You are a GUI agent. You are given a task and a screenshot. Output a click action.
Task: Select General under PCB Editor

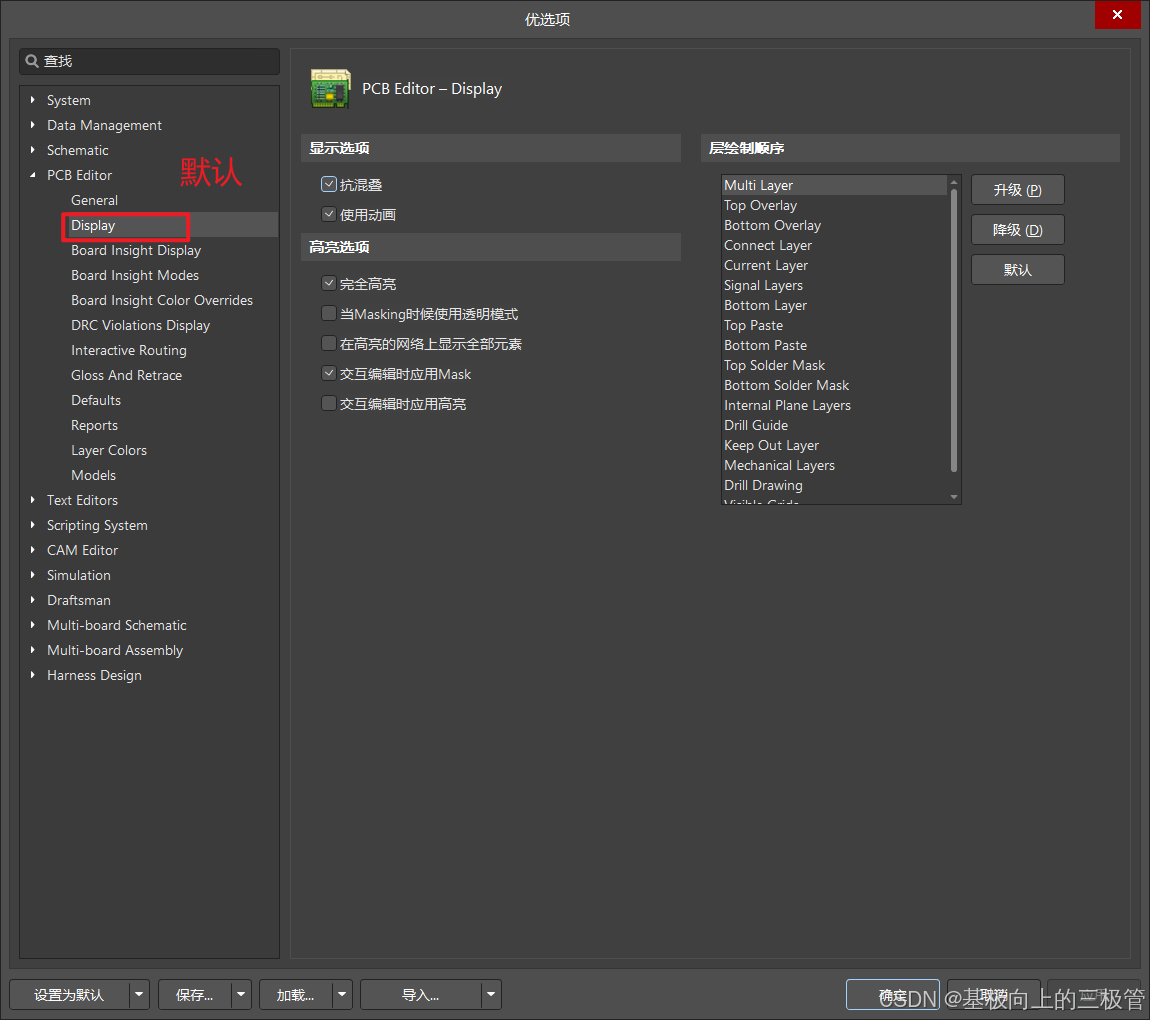click(94, 200)
